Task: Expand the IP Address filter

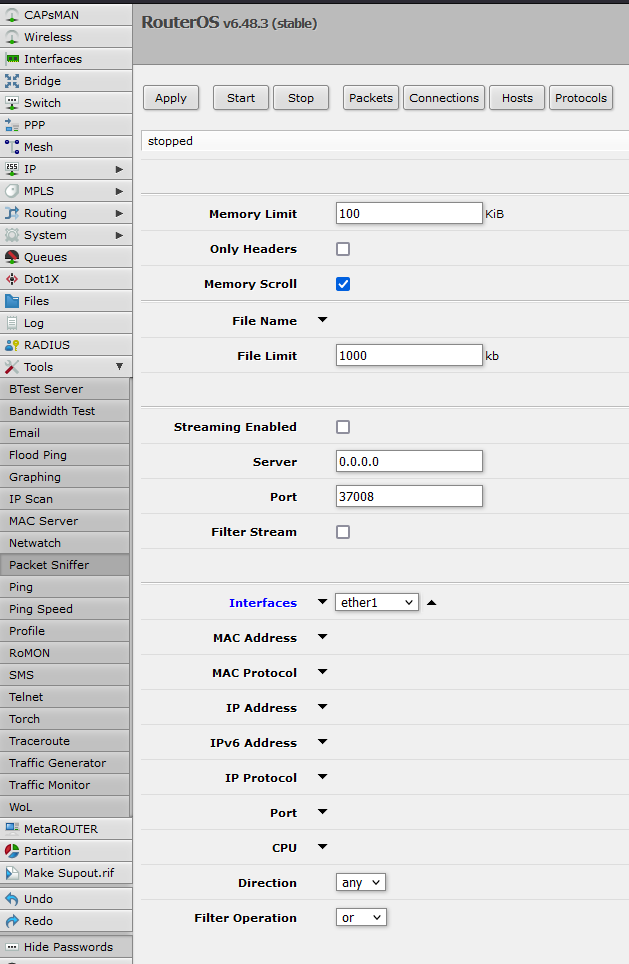Action: click(x=322, y=707)
